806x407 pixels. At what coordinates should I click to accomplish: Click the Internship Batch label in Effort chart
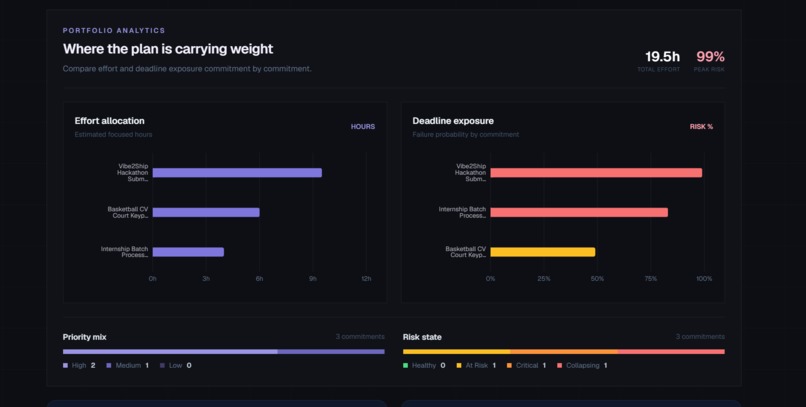click(124, 252)
